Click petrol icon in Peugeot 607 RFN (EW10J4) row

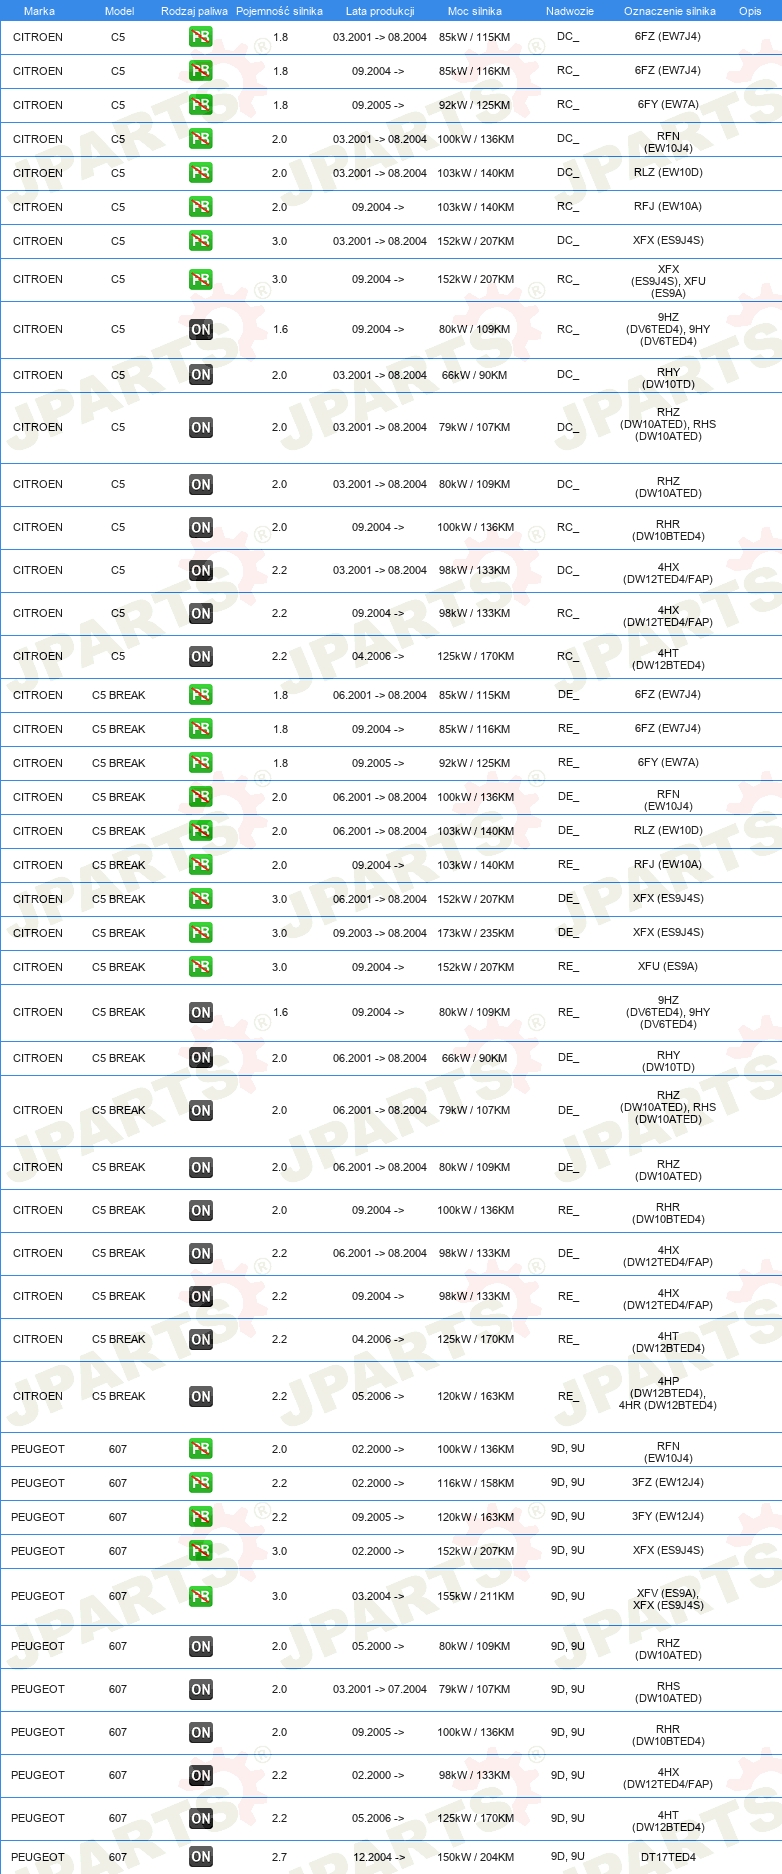(x=201, y=1449)
